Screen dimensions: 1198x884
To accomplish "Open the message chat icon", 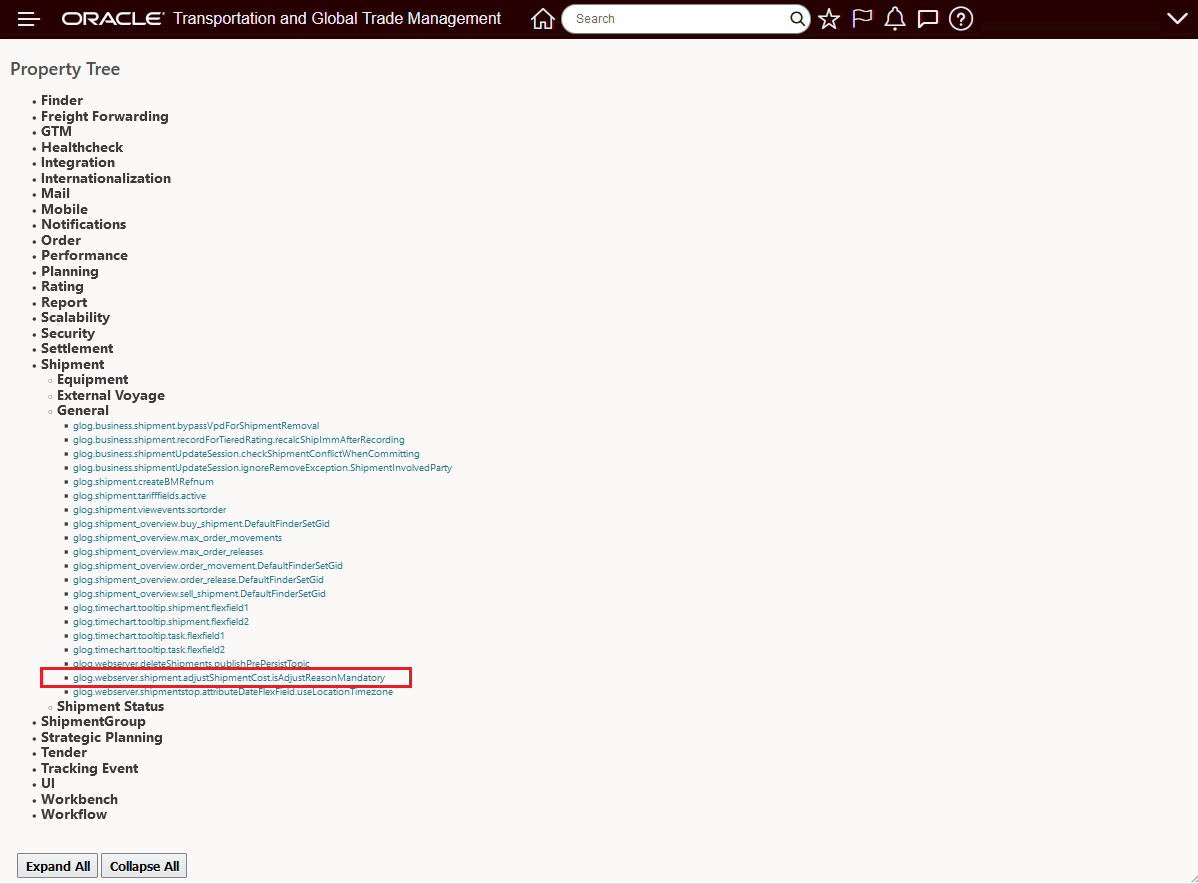I will 928,19.
